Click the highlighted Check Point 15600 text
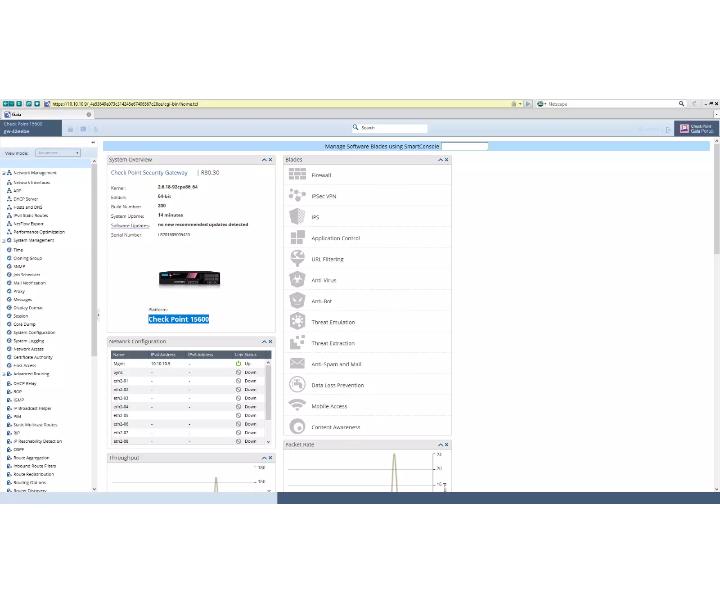 tap(178, 319)
